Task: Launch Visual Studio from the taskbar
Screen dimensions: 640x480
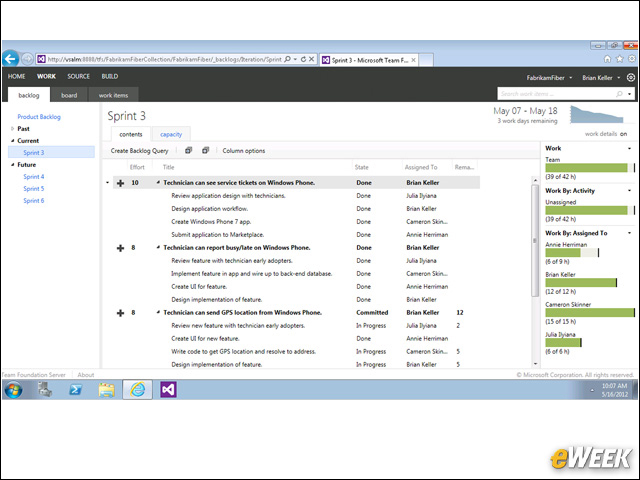Action: coord(168,390)
